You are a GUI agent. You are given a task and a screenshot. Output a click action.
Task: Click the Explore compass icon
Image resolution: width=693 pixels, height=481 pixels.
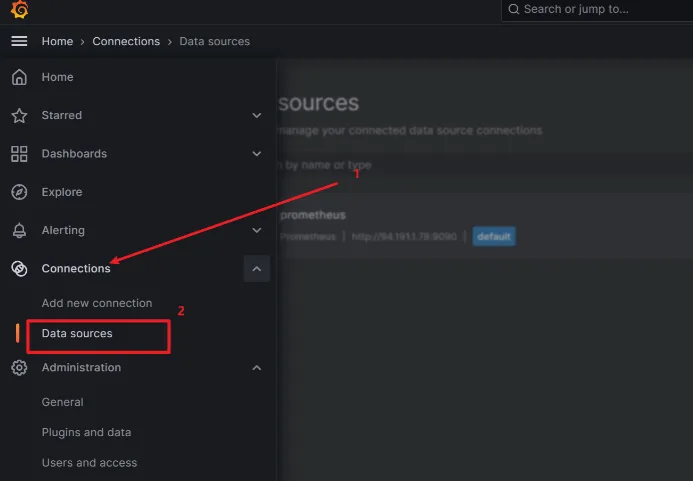[19, 192]
